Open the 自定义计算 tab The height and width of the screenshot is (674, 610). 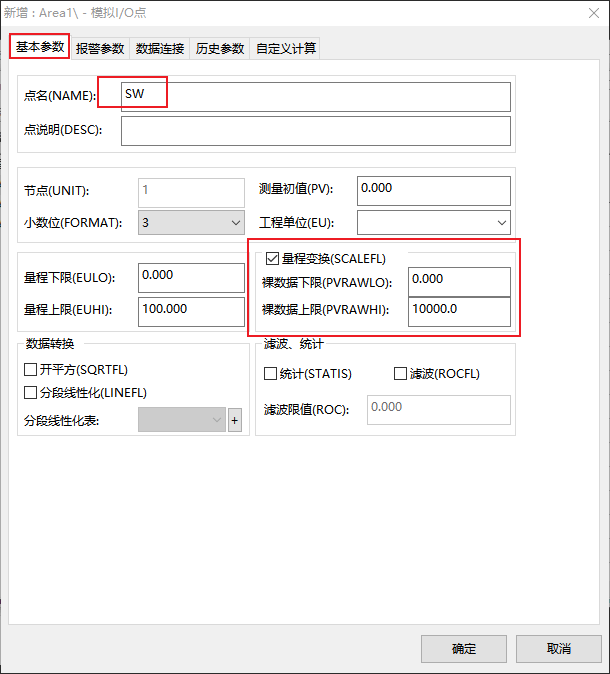pos(286,48)
